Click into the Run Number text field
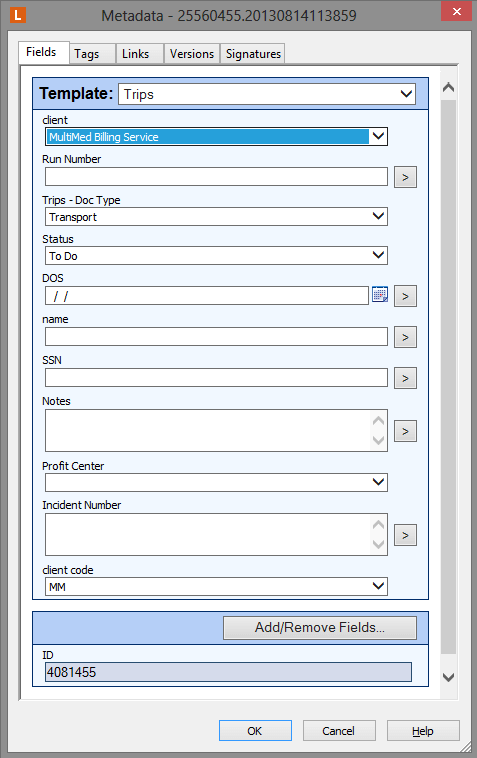This screenshot has width=477, height=758. pyautogui.click(x=216, y=176)
